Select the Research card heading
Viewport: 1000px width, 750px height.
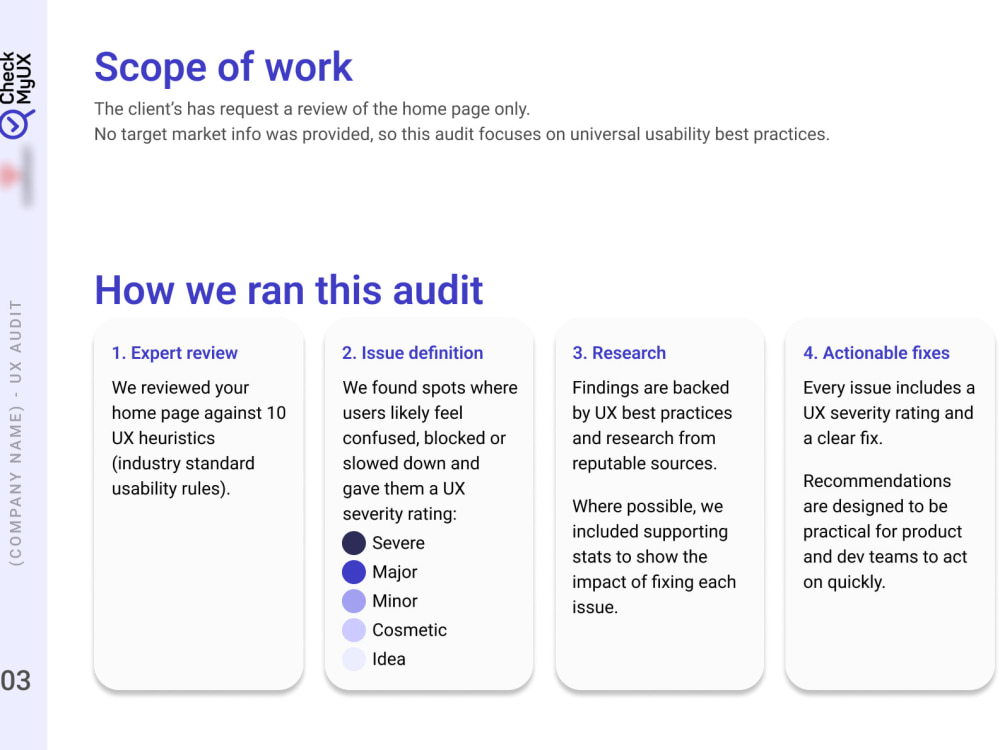[x=619, y=353]
